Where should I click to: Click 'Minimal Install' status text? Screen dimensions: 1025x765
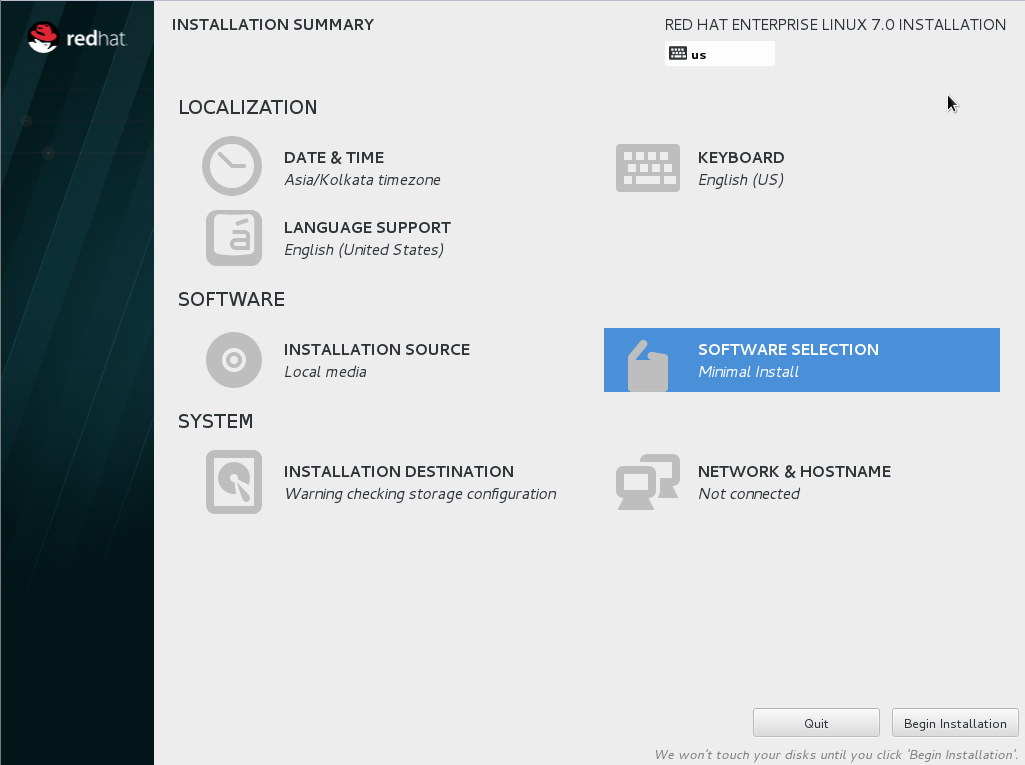tap(748, 372)
